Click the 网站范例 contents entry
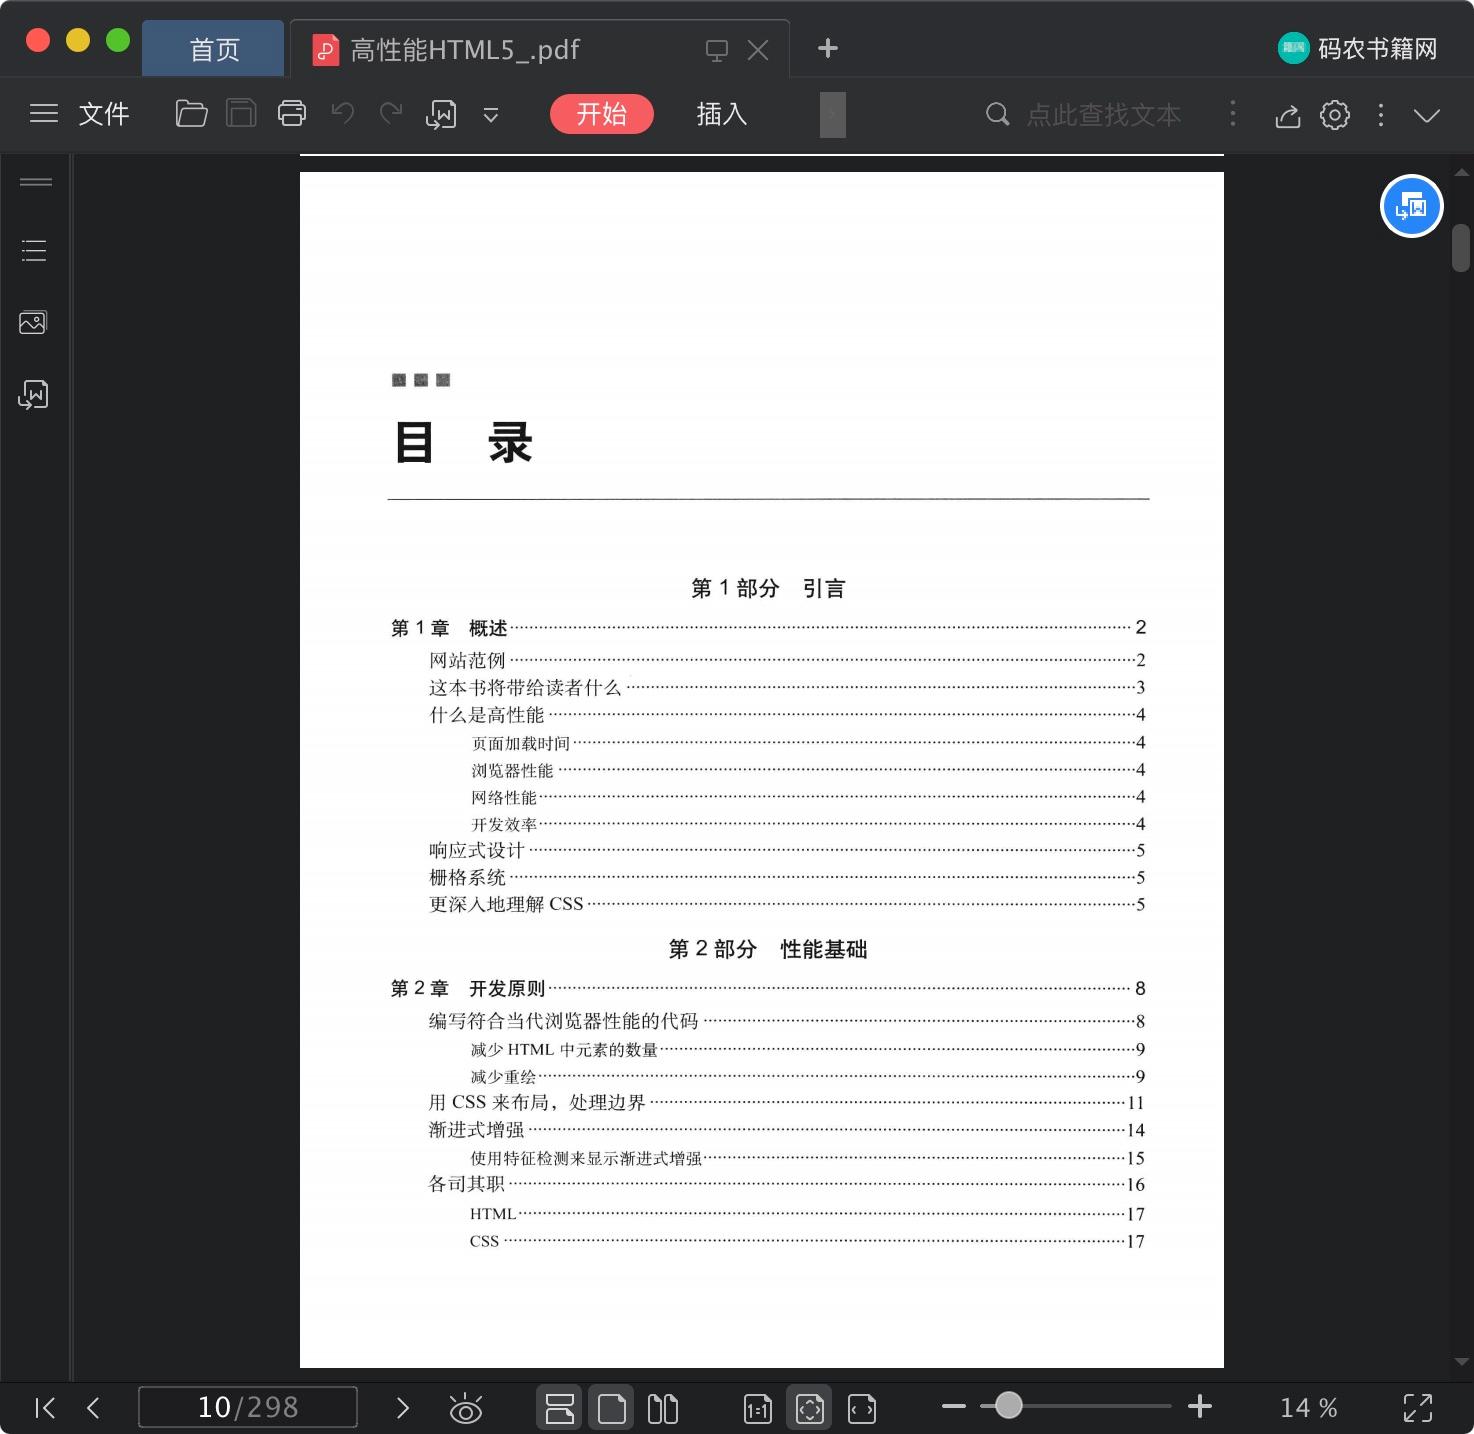This screenshot has height=1434, width=1474. (x=787, y=660)
